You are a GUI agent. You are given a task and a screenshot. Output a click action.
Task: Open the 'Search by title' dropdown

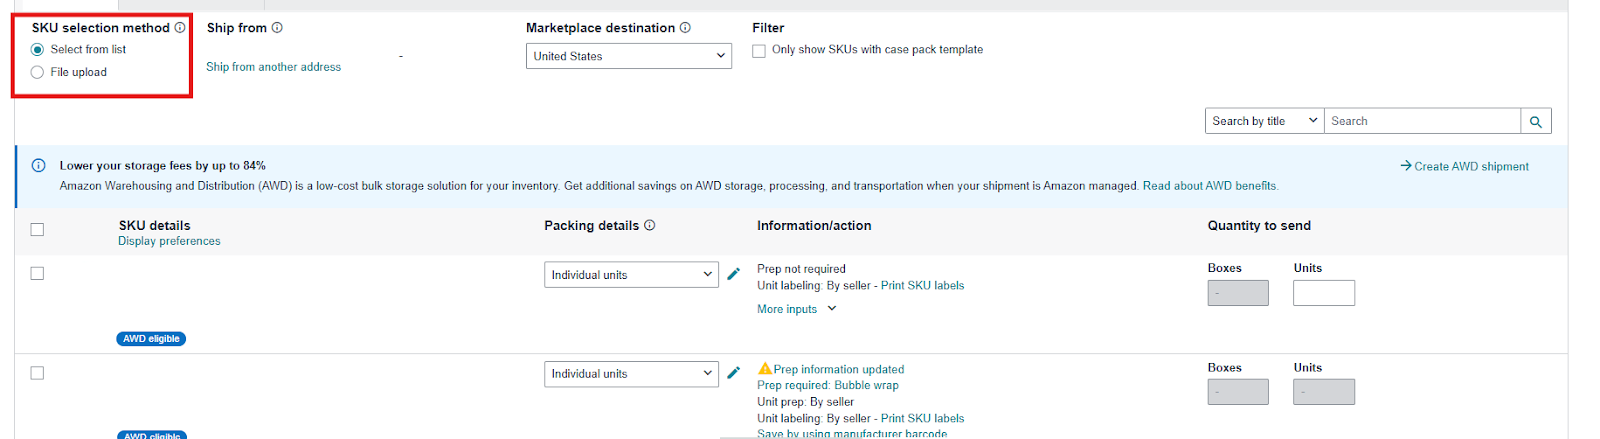1264,122
